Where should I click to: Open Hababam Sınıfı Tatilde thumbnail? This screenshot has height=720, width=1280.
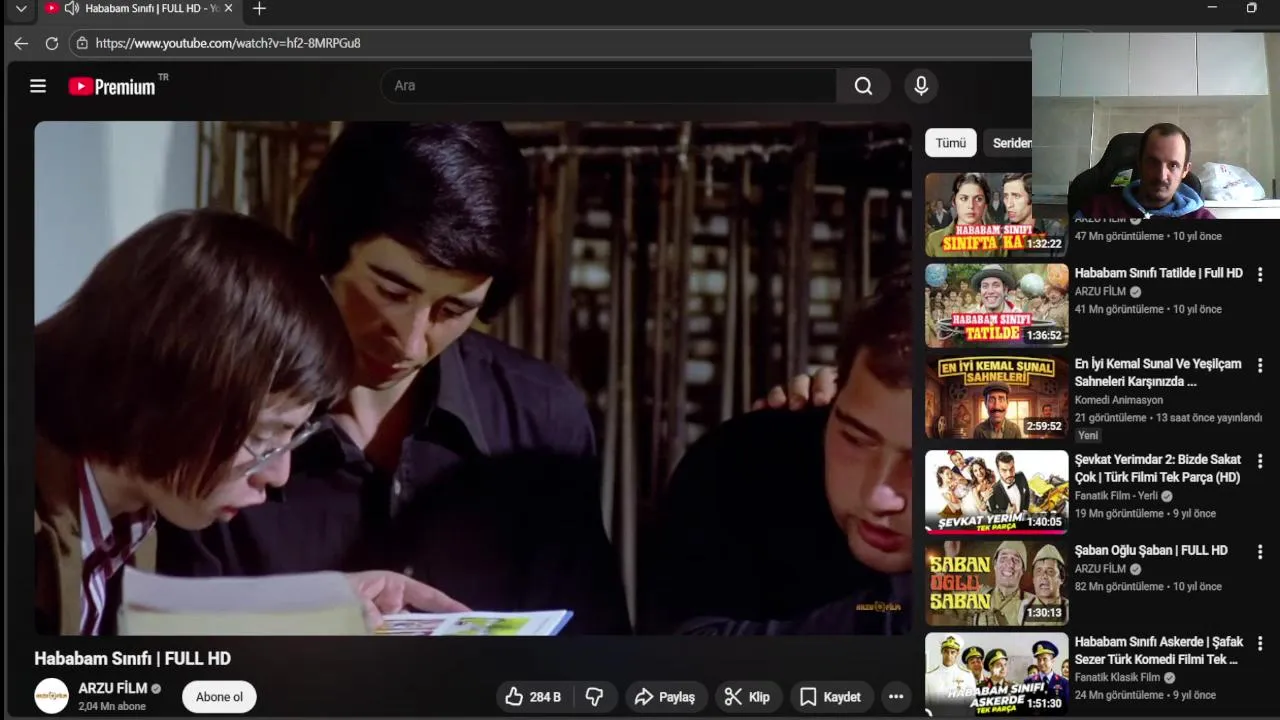(x=996, y=306)
